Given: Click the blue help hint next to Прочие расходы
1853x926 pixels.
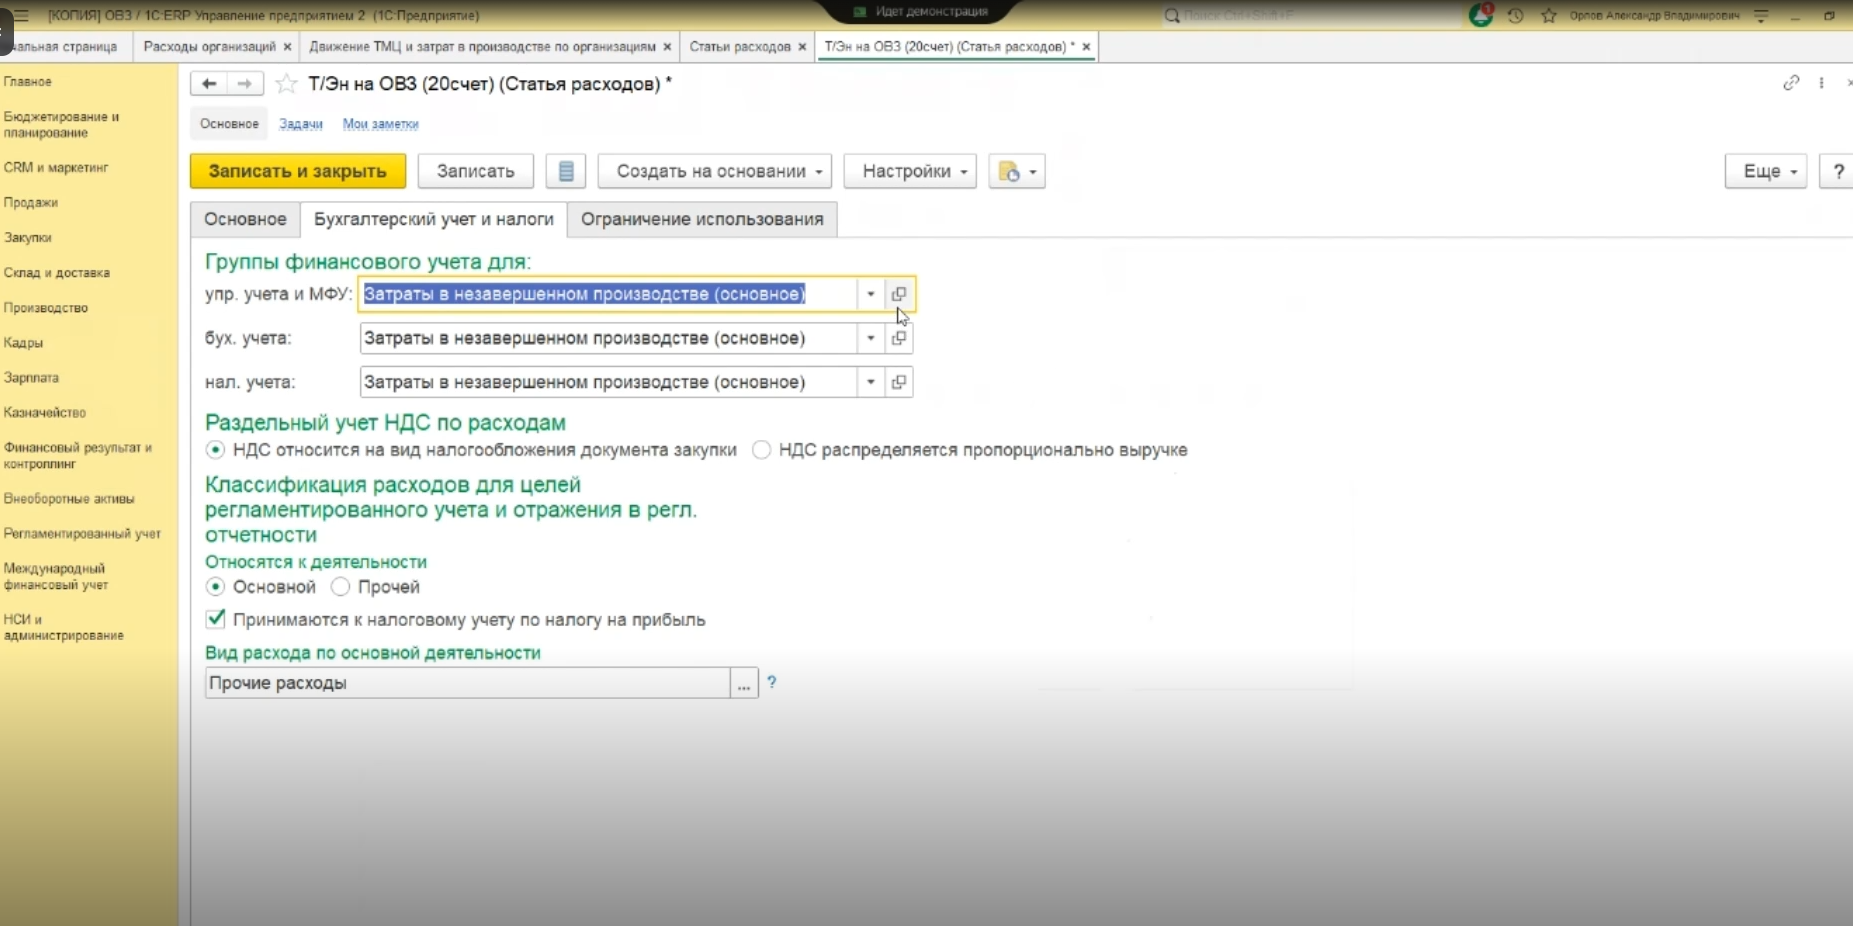Looking at the screenshot, I should (x=772, y=682).
